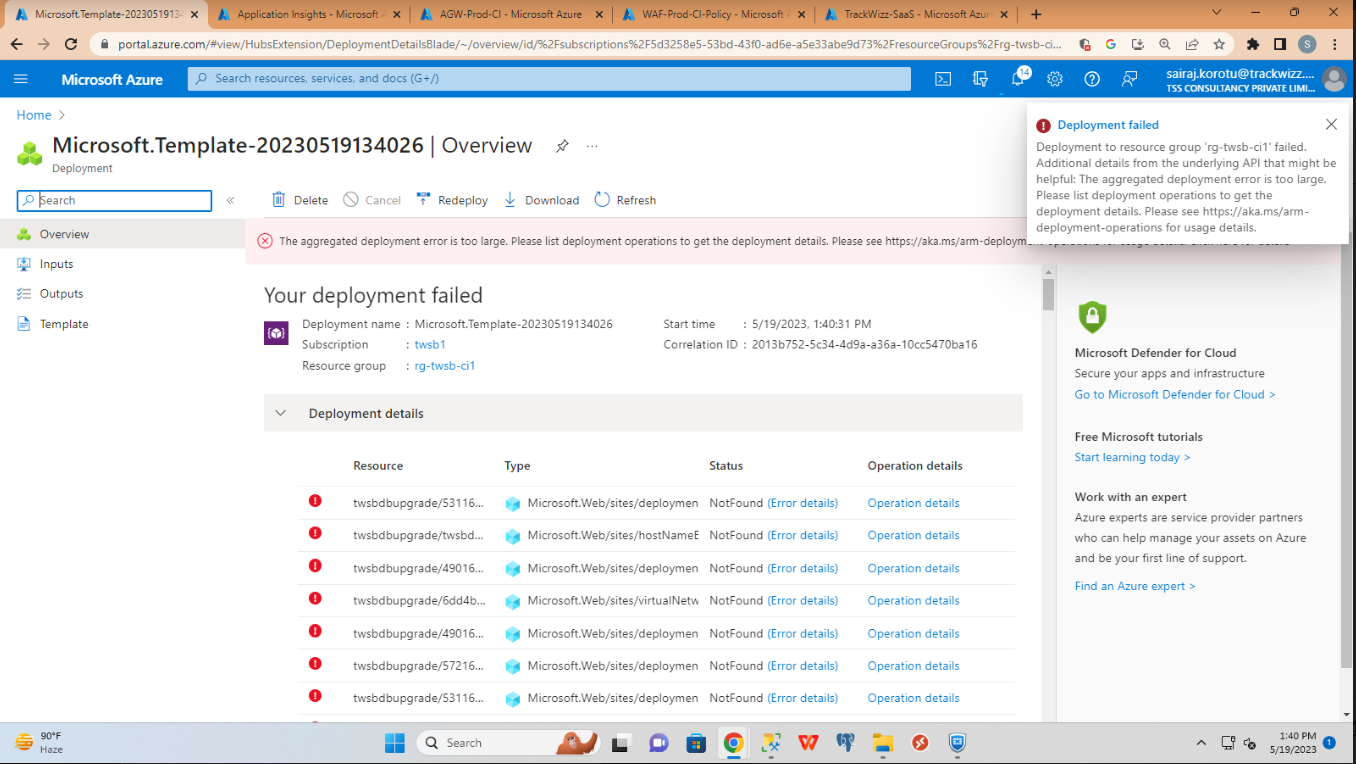Click Start learning today link
The image size is (1356, 764).
pos(1132,457)
